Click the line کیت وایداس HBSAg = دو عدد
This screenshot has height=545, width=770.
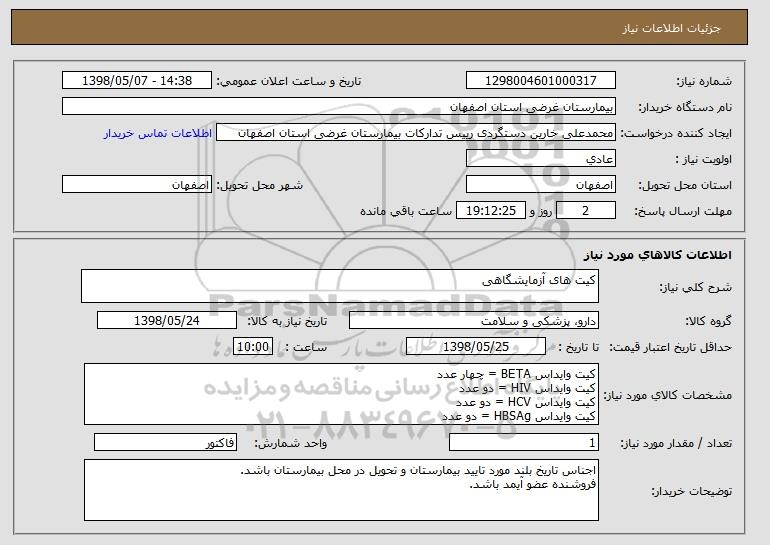point(519,416)
